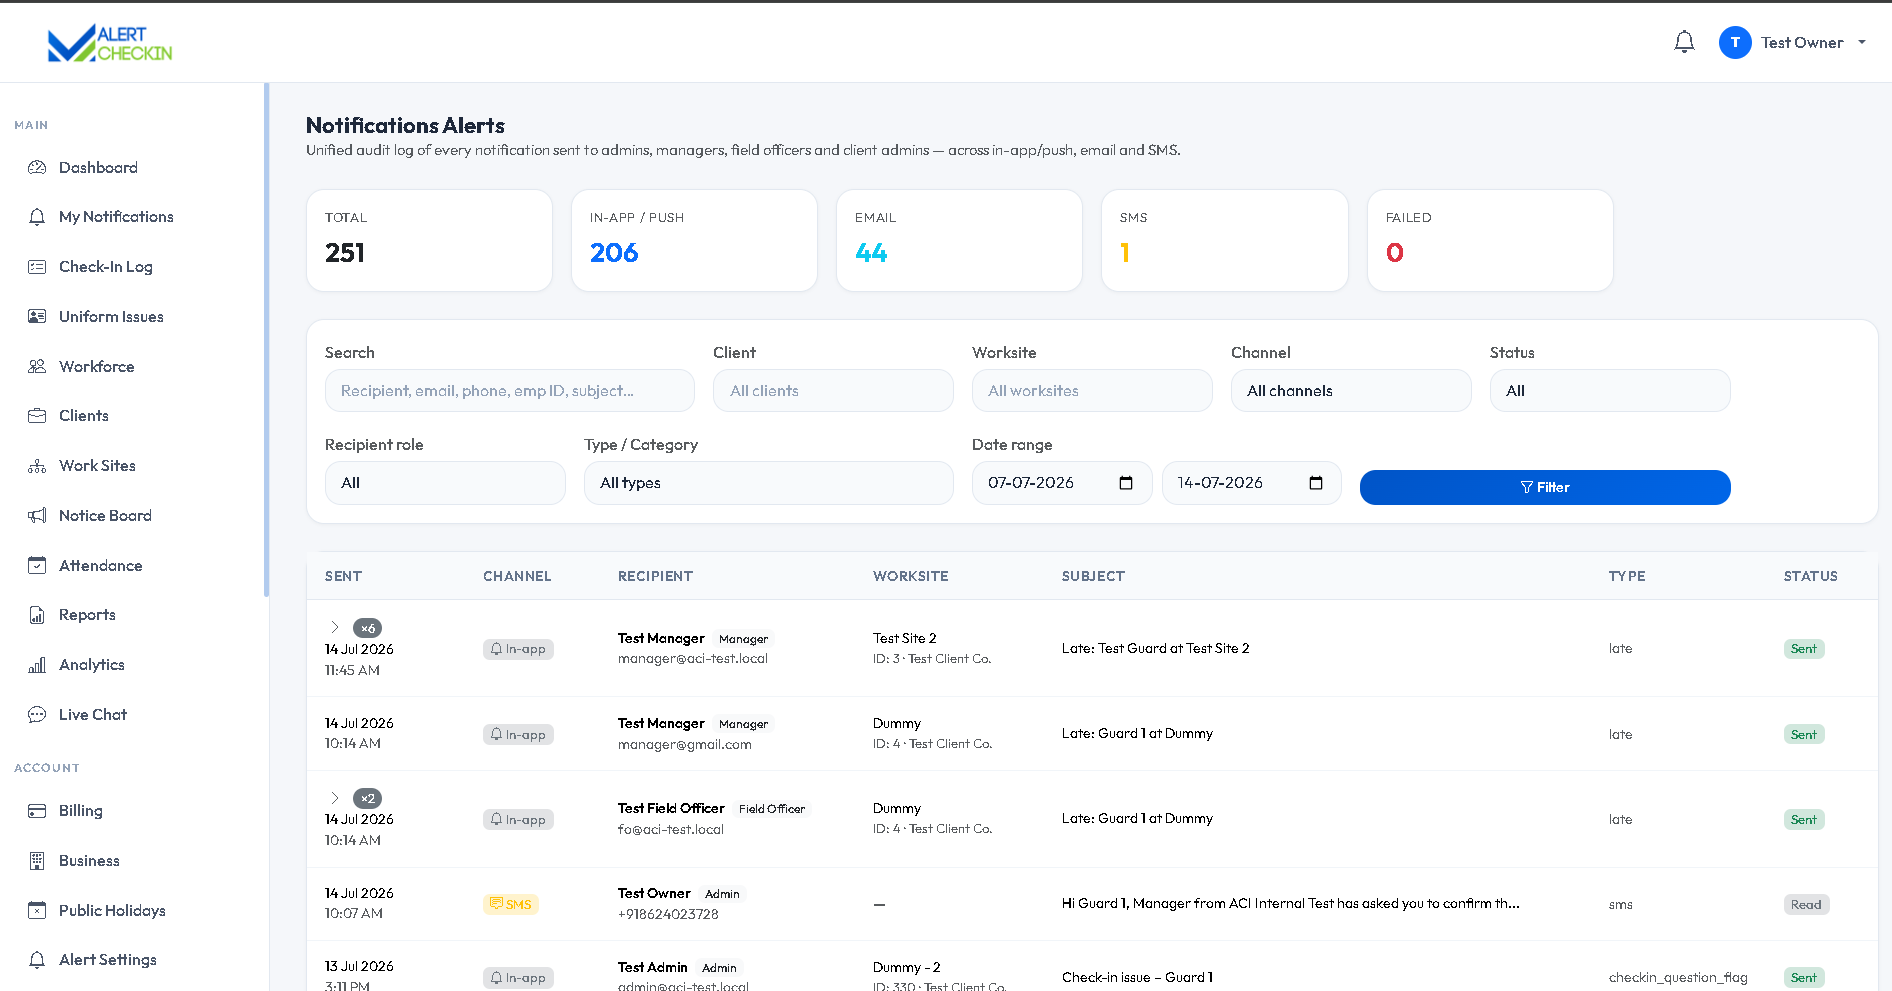Open the All channels dropdown

point(1351,391)
